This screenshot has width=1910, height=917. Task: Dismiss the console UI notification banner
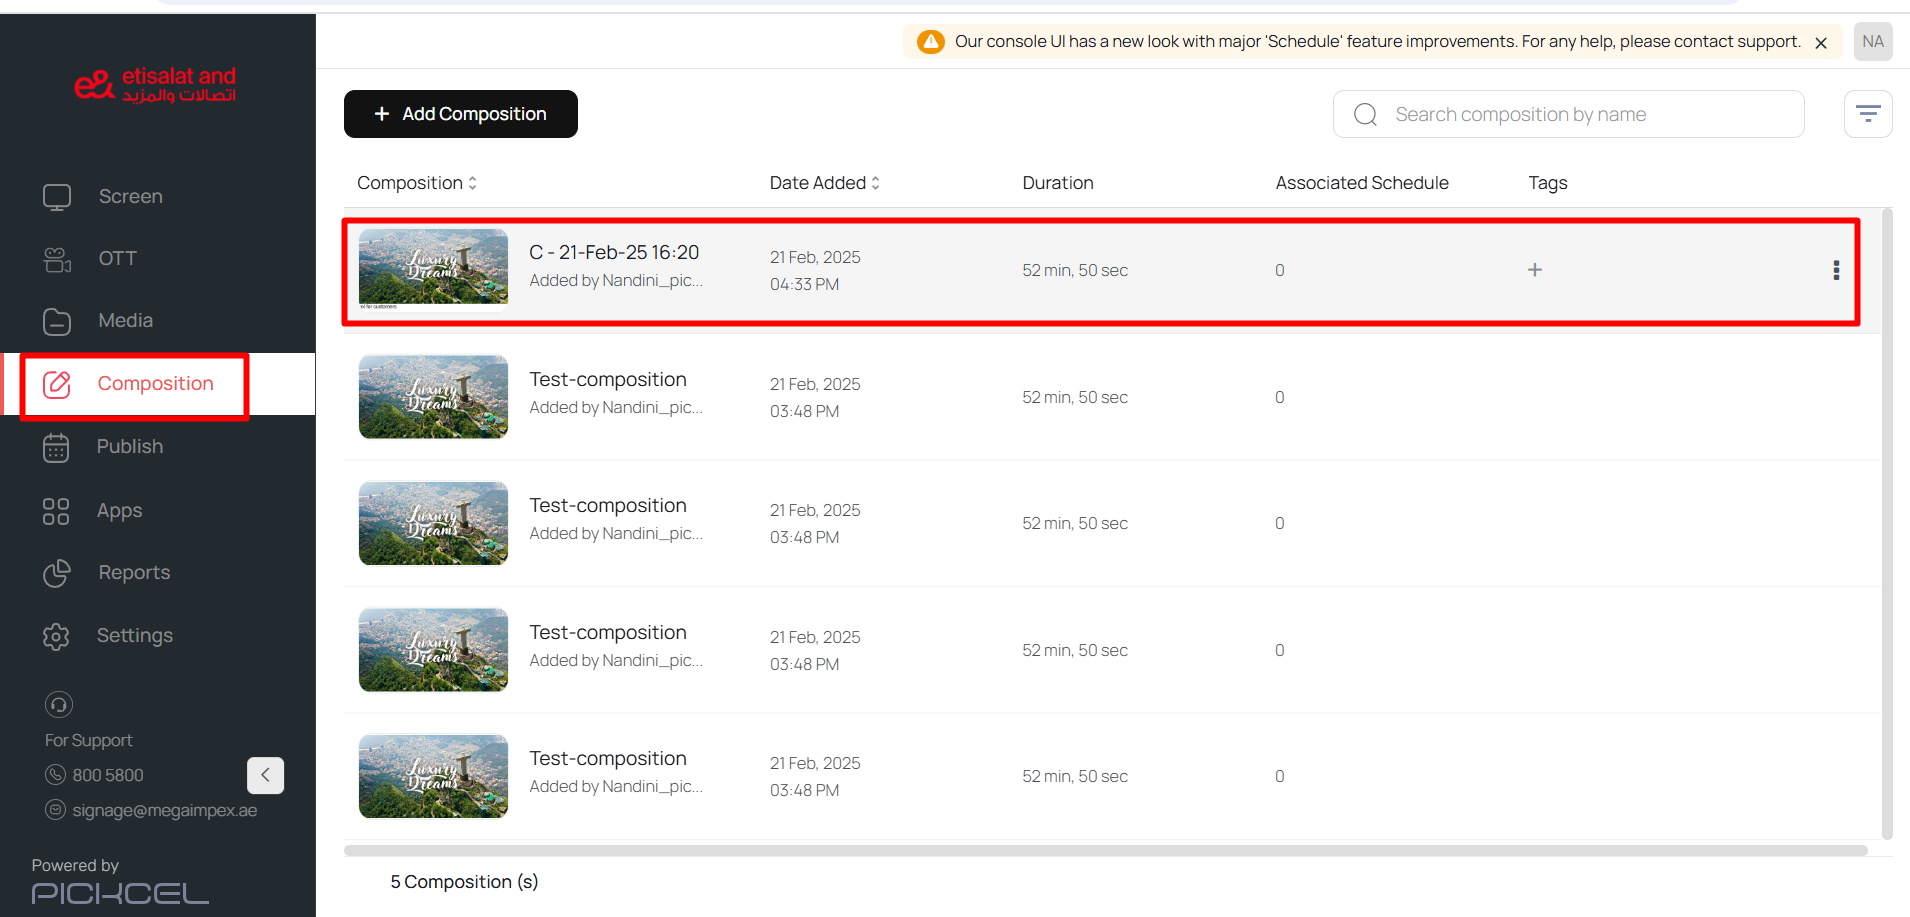pos(1820,43)
